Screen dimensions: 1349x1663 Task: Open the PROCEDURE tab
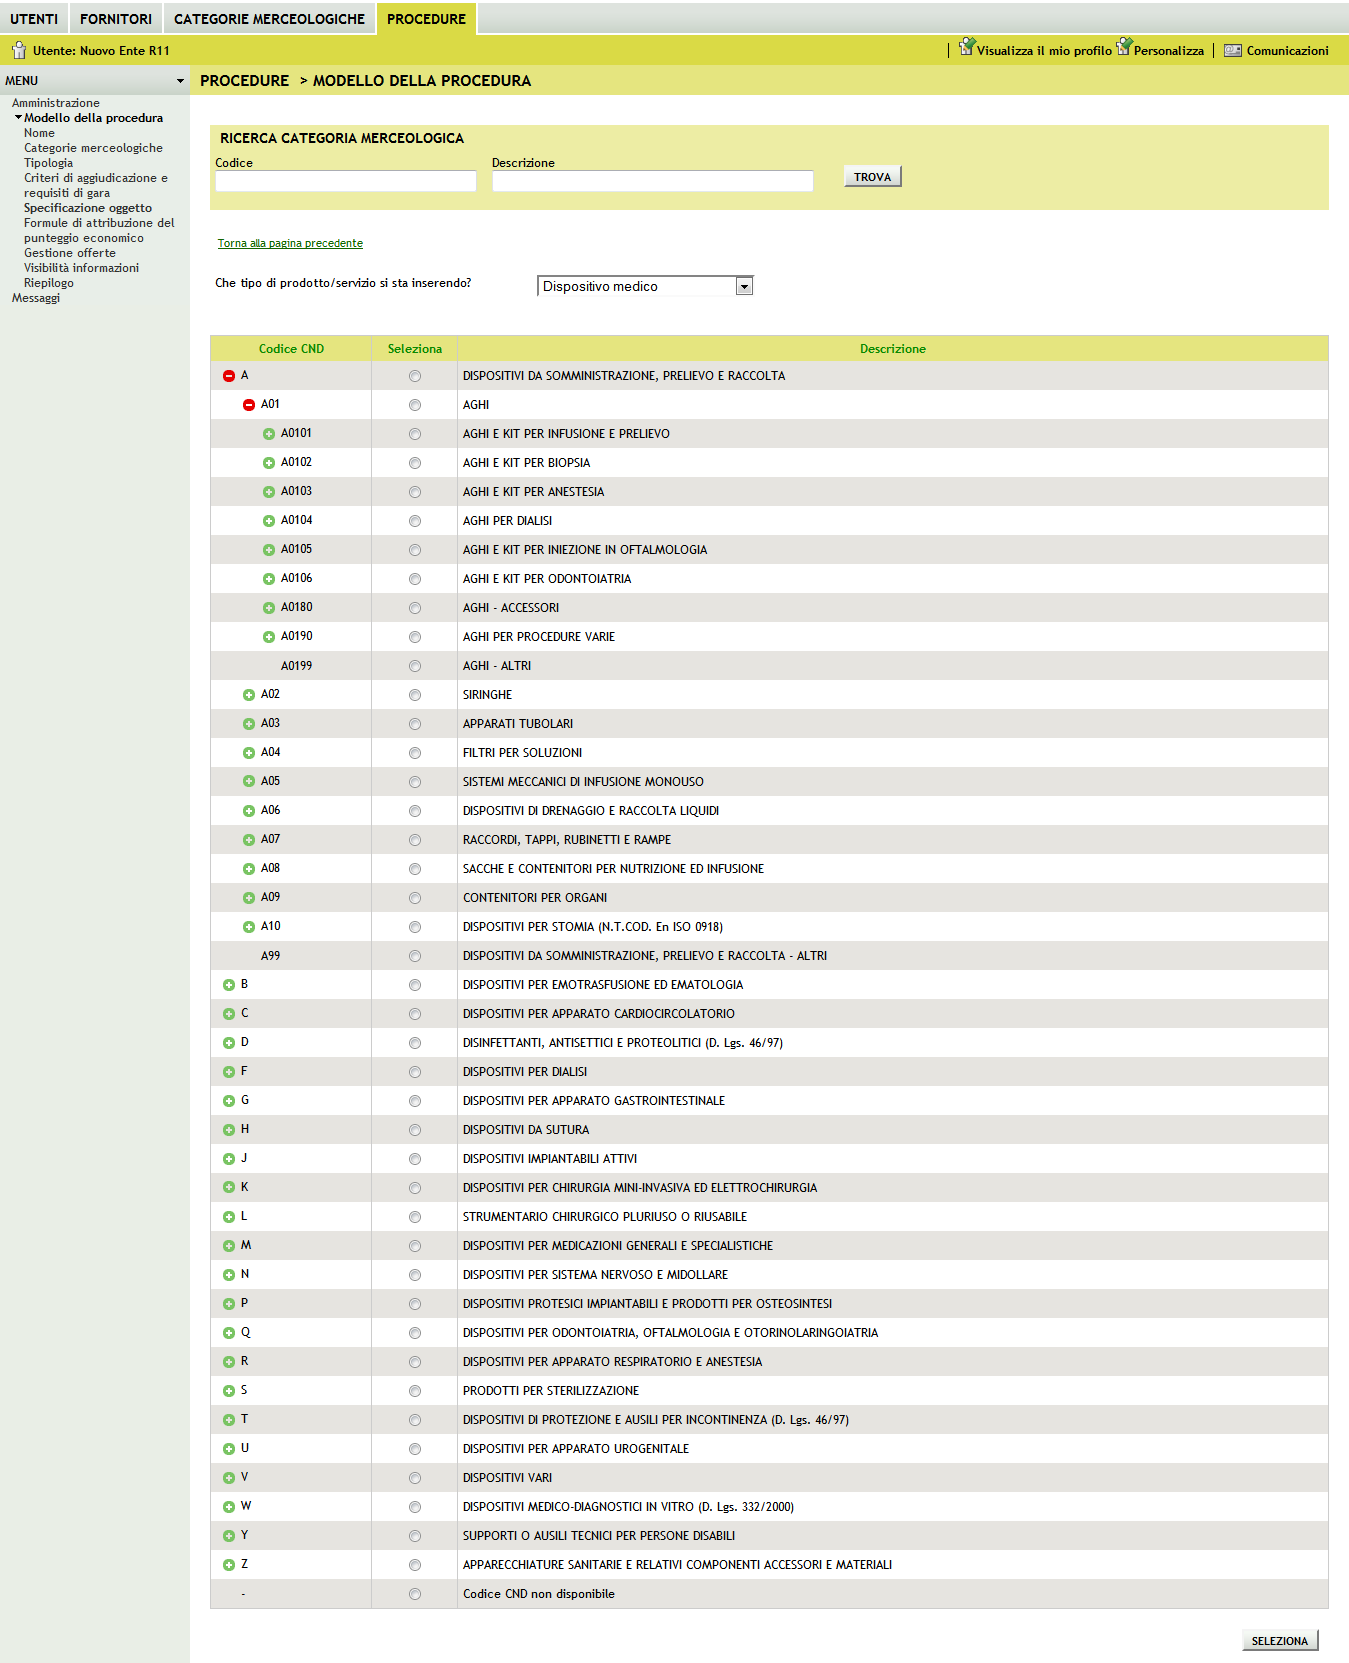(427, 19)
